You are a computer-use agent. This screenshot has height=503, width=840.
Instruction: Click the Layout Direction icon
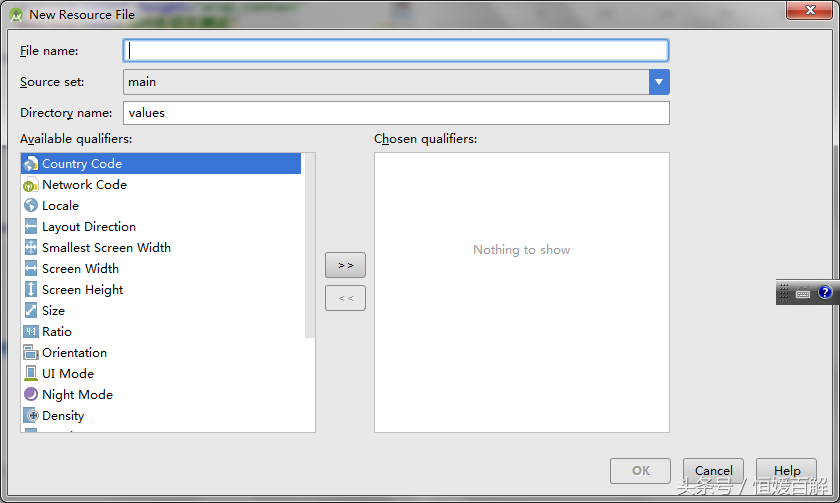point(31,227)
